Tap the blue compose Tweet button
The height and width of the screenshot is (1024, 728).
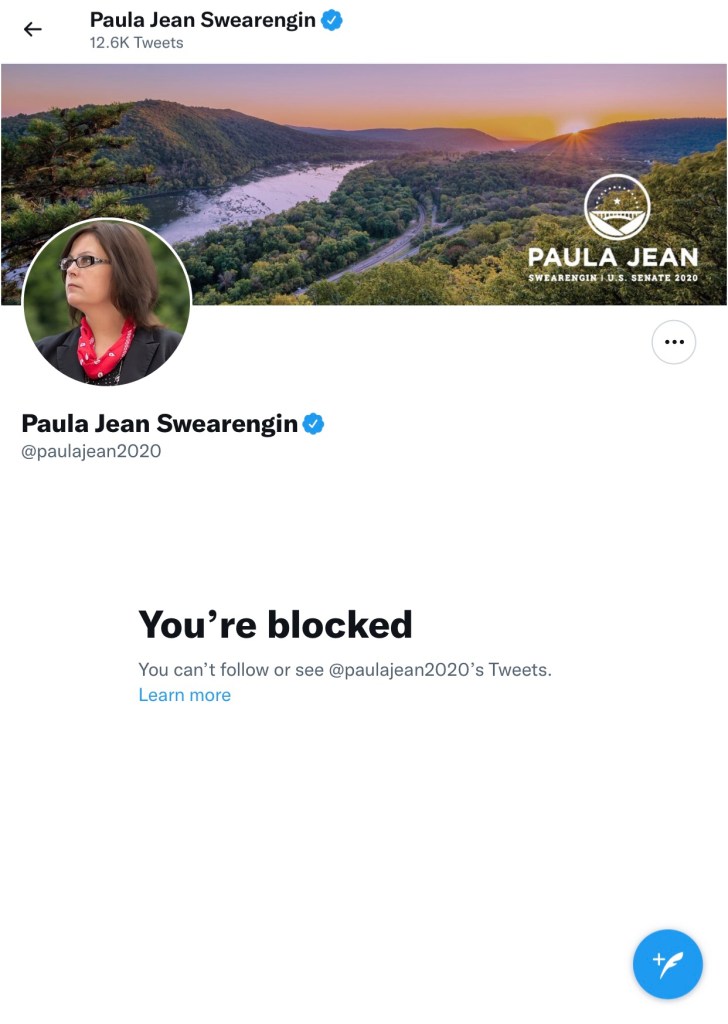pyautogui.click(x=667, y=964)
